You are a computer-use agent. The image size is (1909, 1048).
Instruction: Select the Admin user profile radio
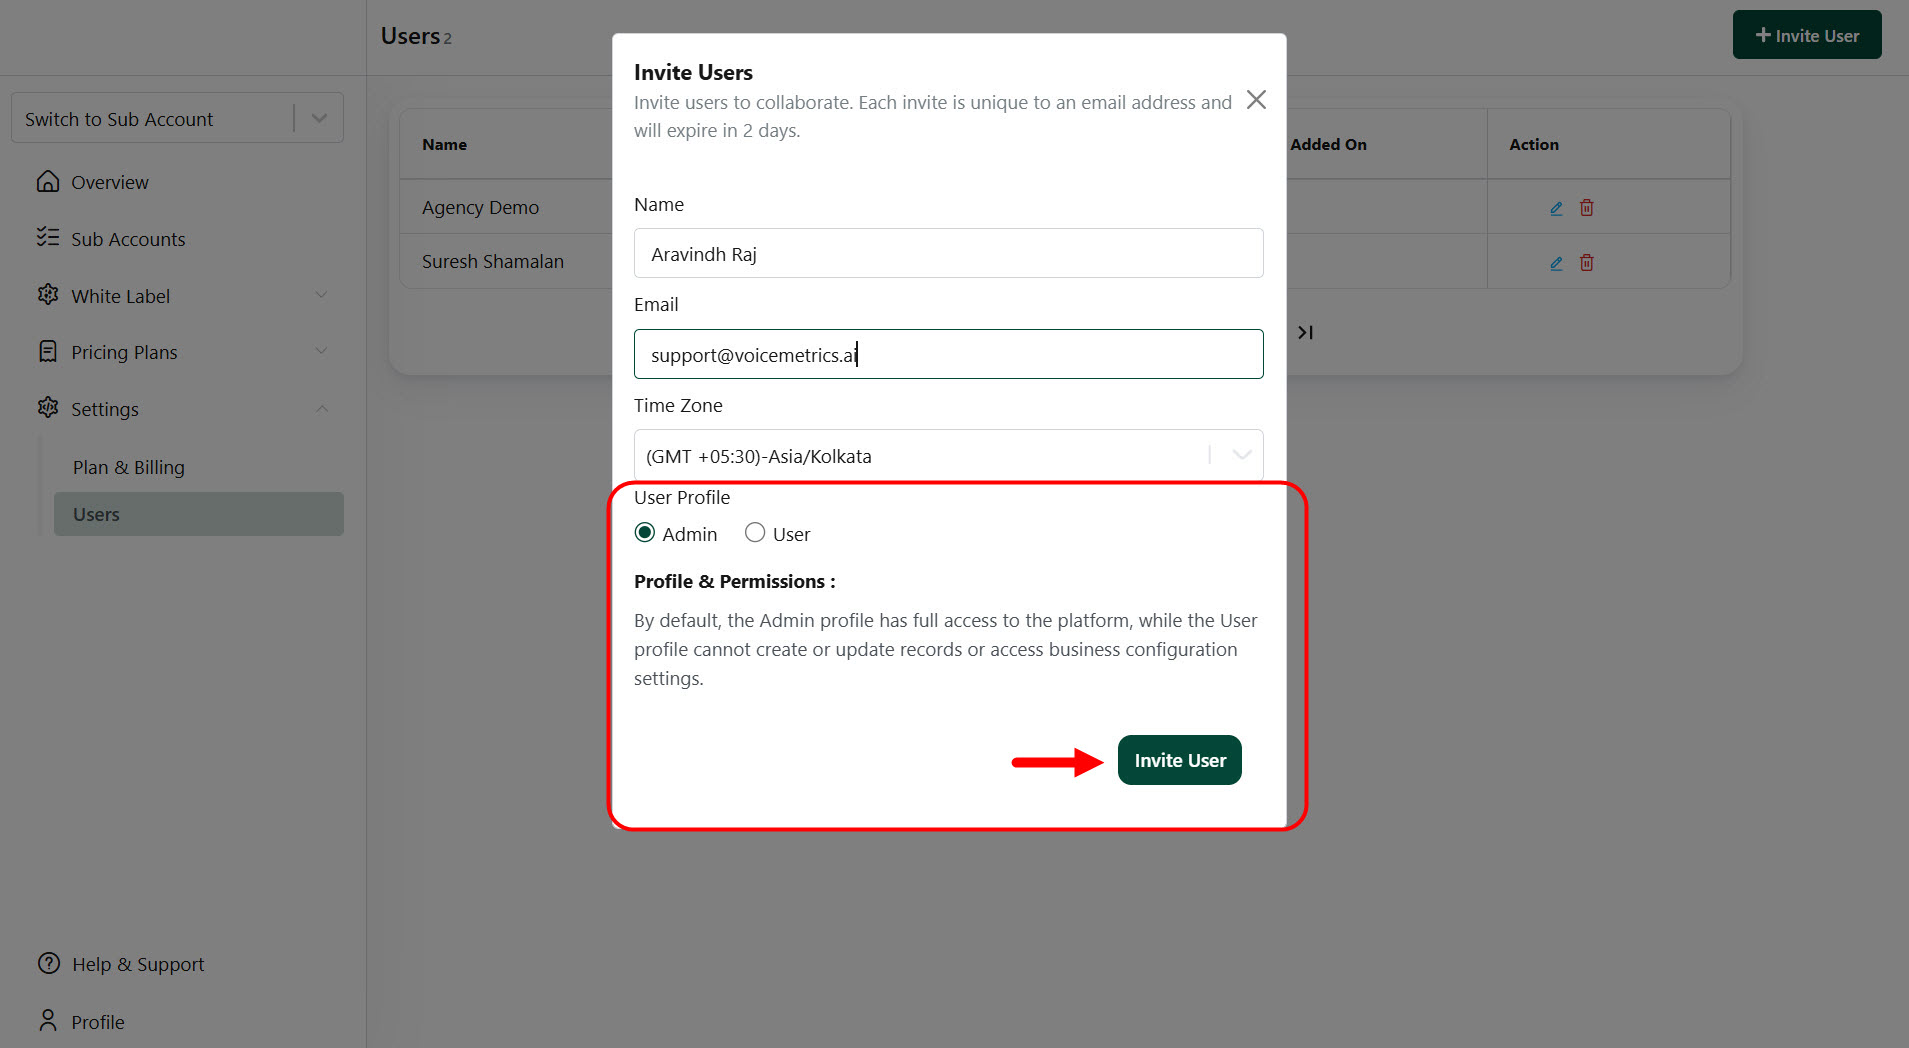click(x=645, y=533)
